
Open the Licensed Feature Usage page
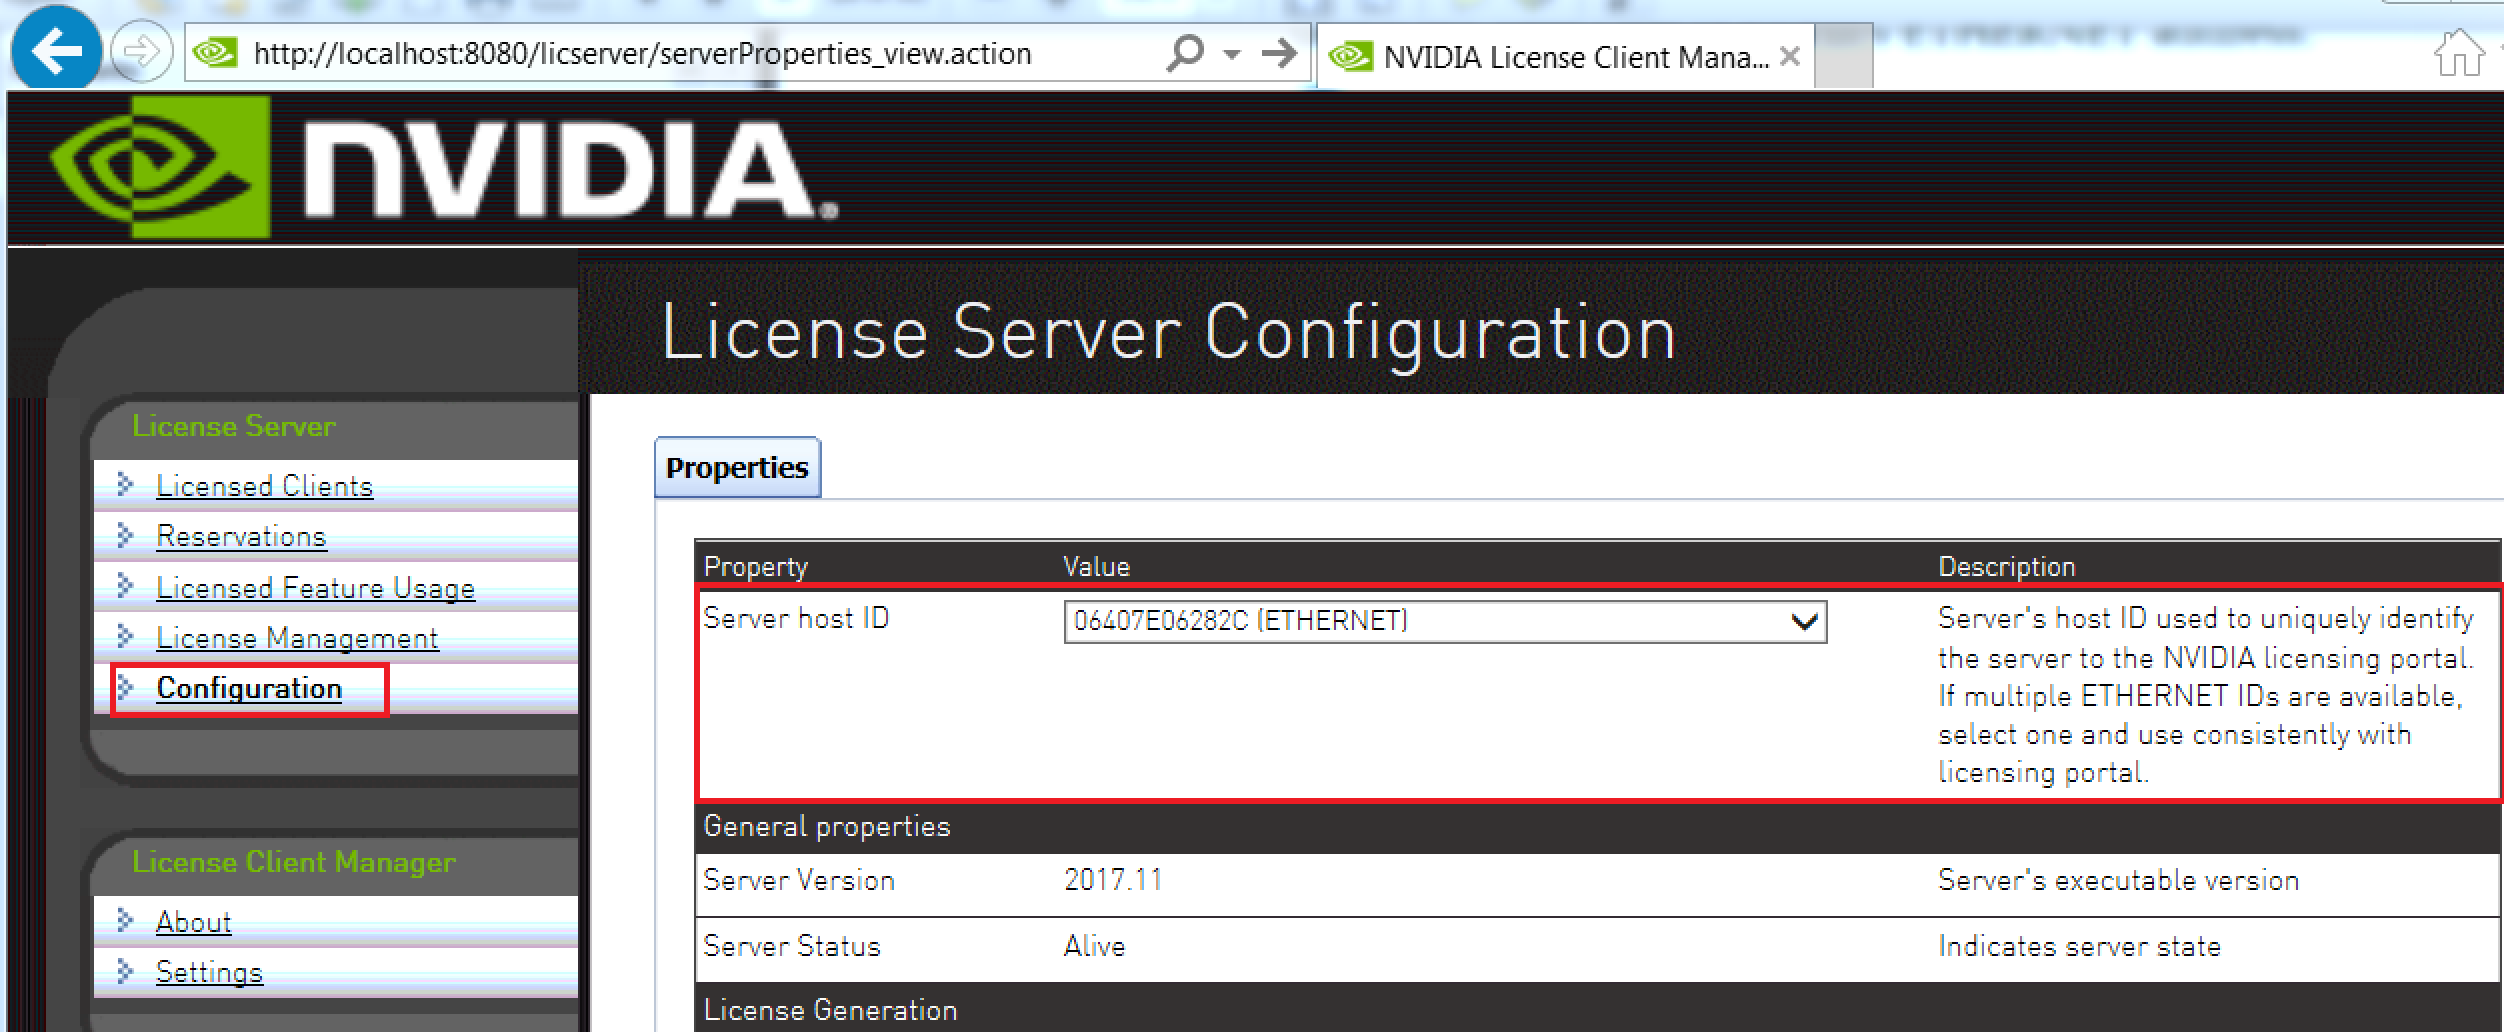point(315,588)
